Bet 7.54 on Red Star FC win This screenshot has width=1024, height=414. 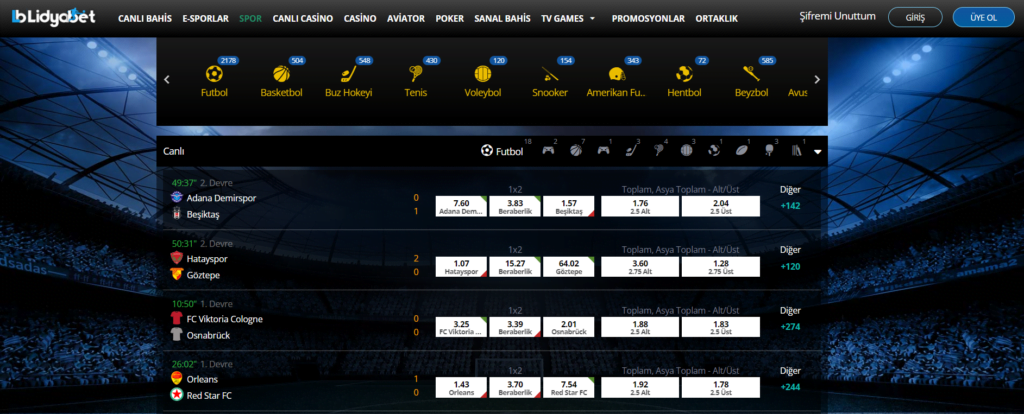pos(568,387)
